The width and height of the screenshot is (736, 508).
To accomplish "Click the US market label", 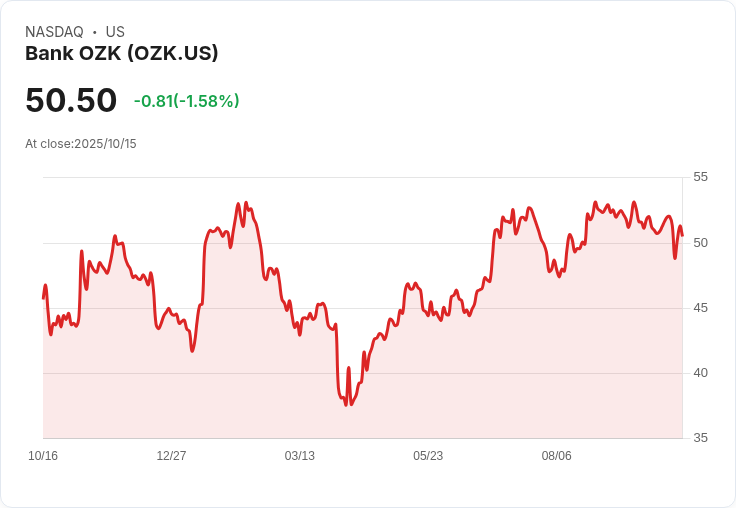I will click(115, 32).
